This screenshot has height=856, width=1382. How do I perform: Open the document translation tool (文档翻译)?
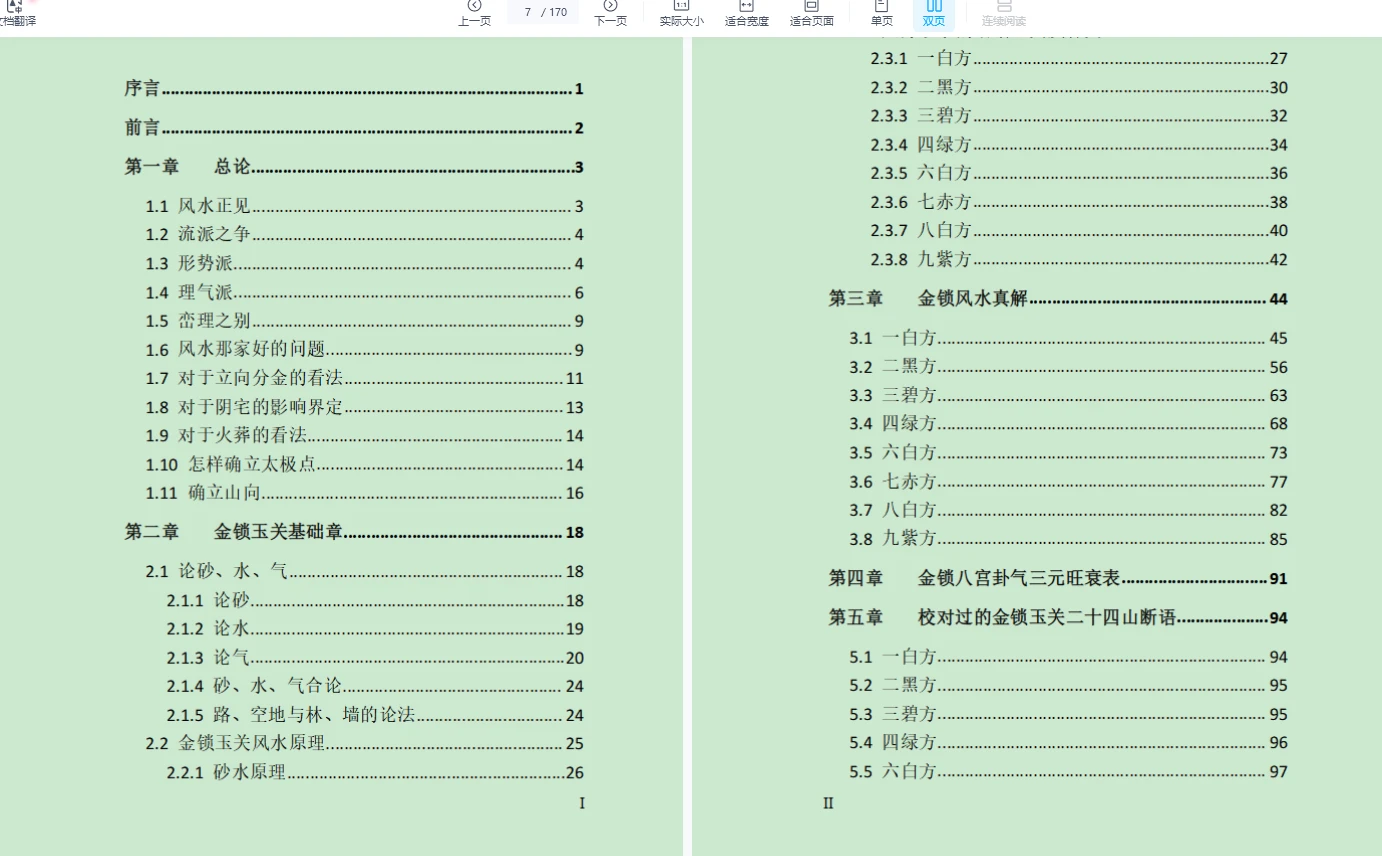tap(15, 14)
